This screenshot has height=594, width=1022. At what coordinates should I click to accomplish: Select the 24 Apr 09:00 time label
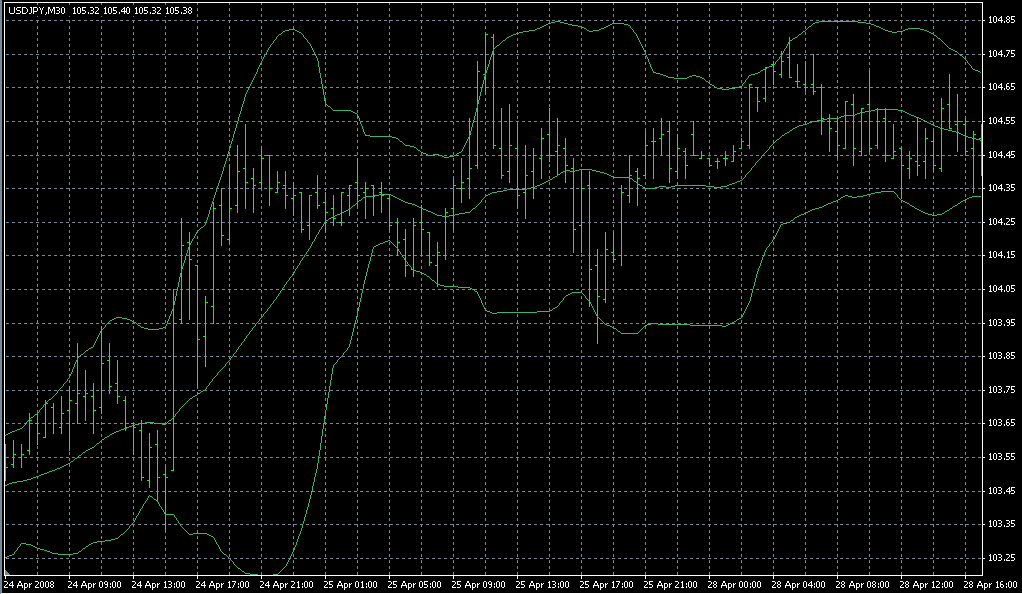[93, 583]
